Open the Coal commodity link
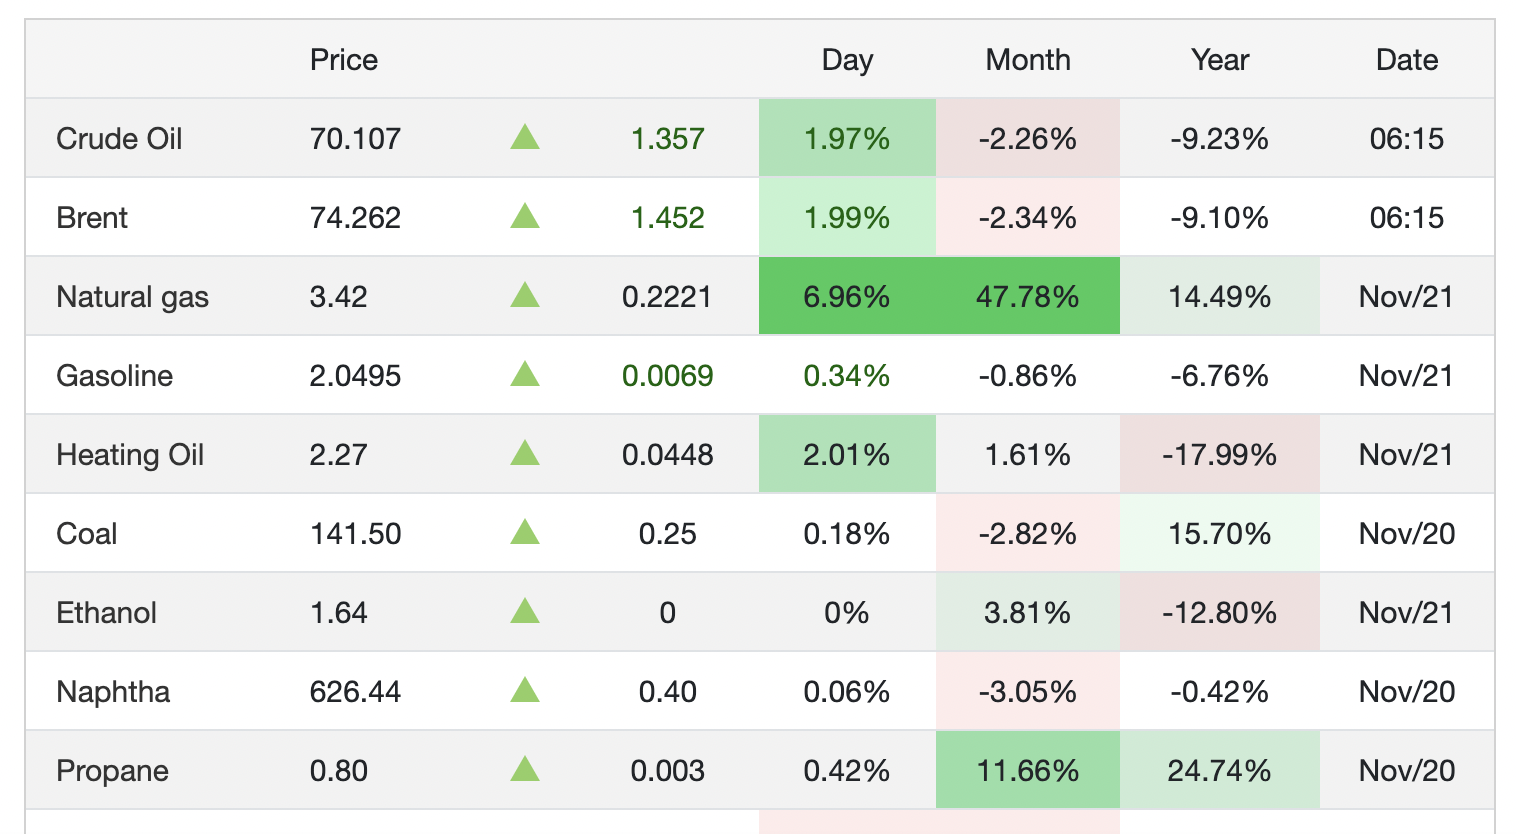Viewport: 1516px width, 834px height. pyautogui.click(x=87, y=533)
